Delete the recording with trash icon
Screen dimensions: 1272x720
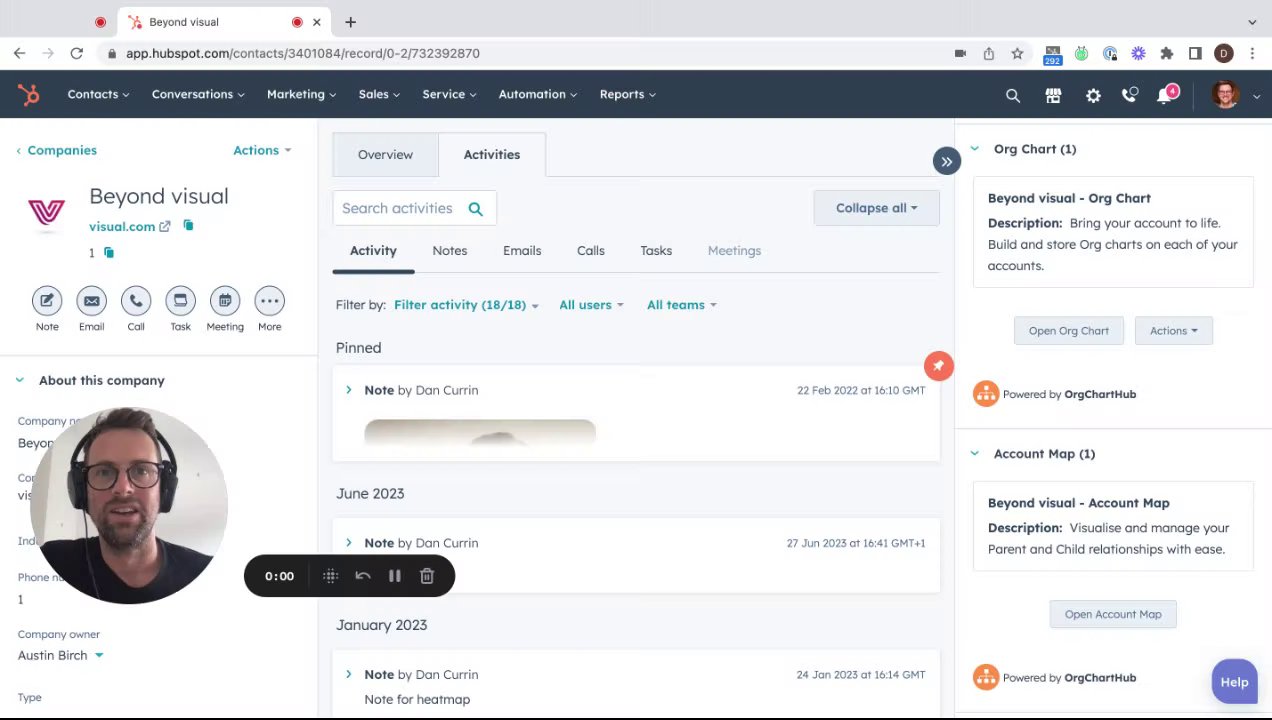427,576
